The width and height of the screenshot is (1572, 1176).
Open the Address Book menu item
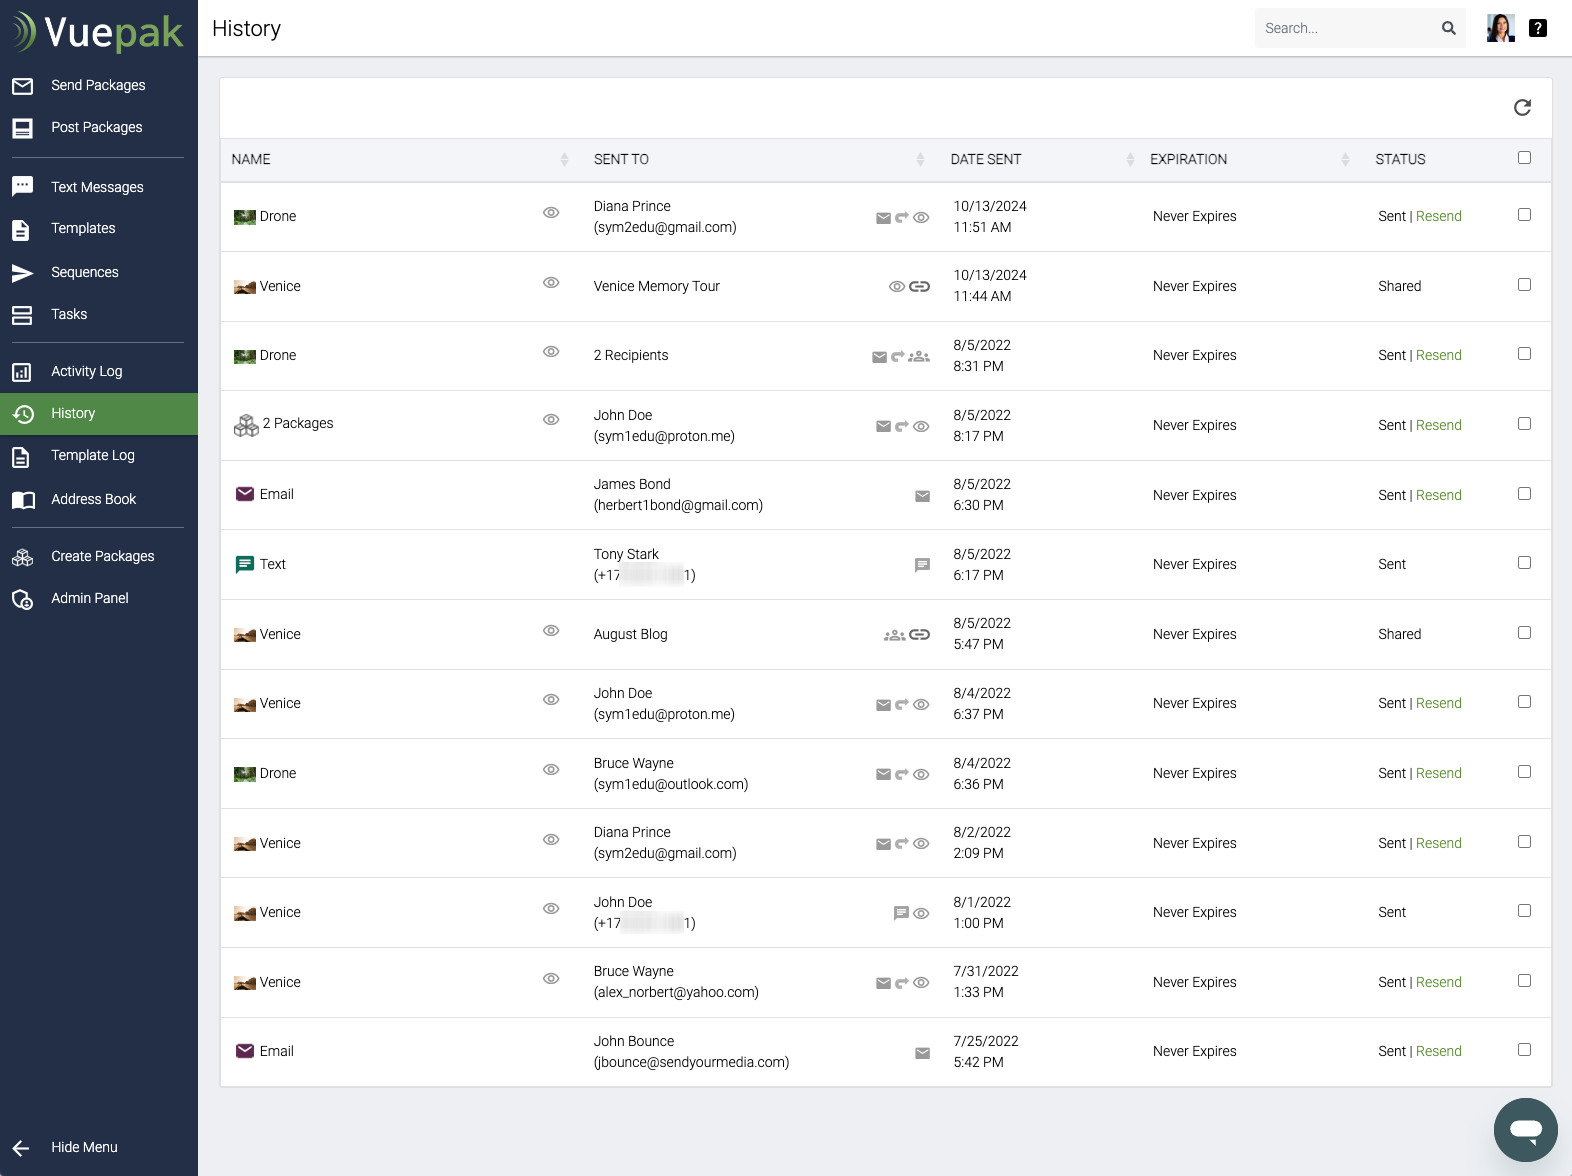[93, 499]
